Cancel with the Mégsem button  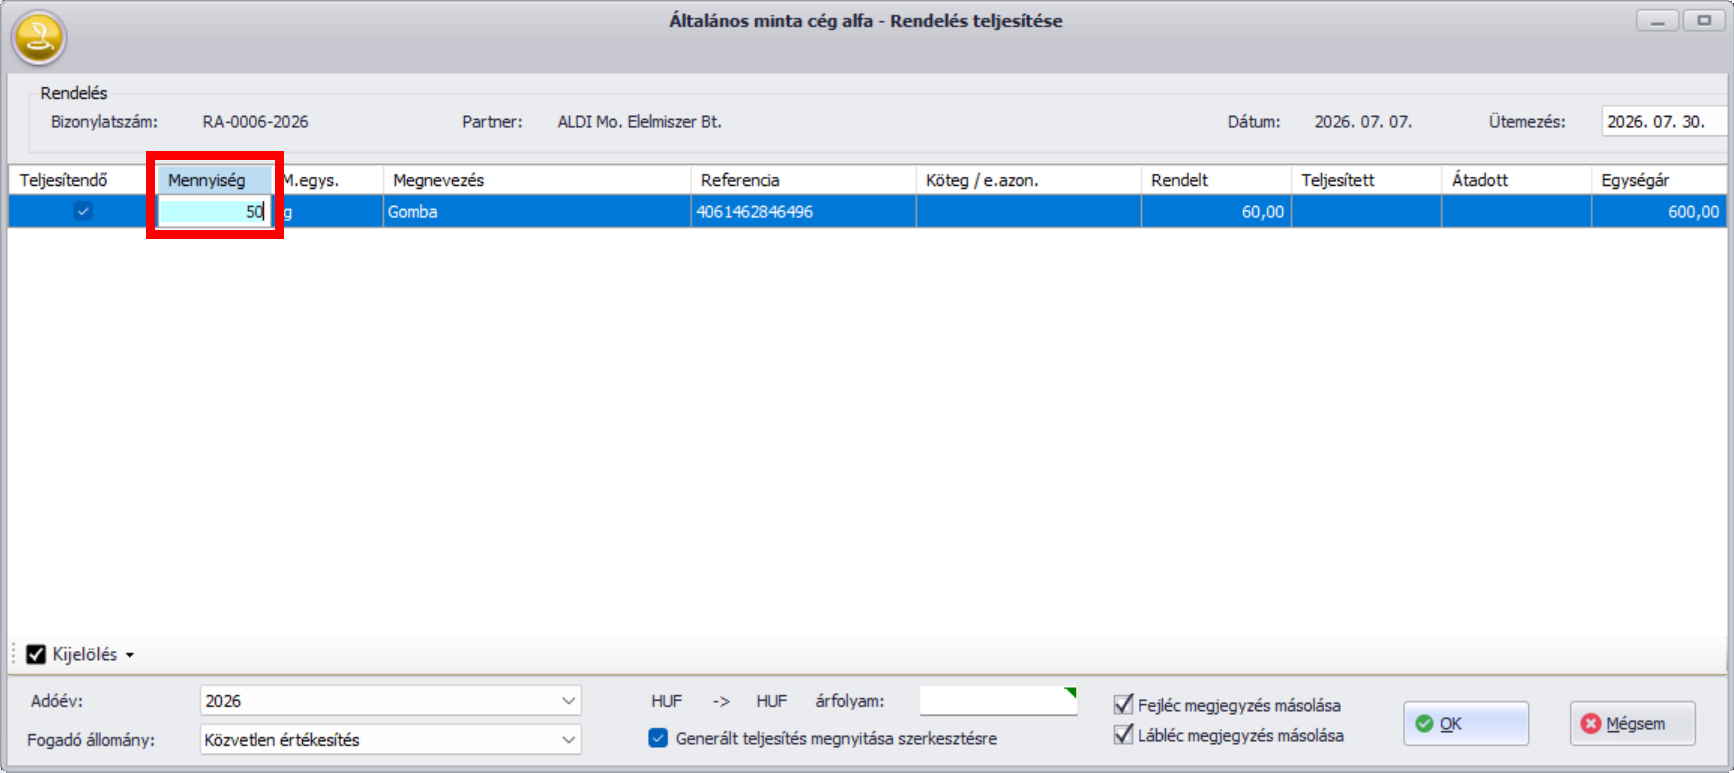tap(1632, 724)
